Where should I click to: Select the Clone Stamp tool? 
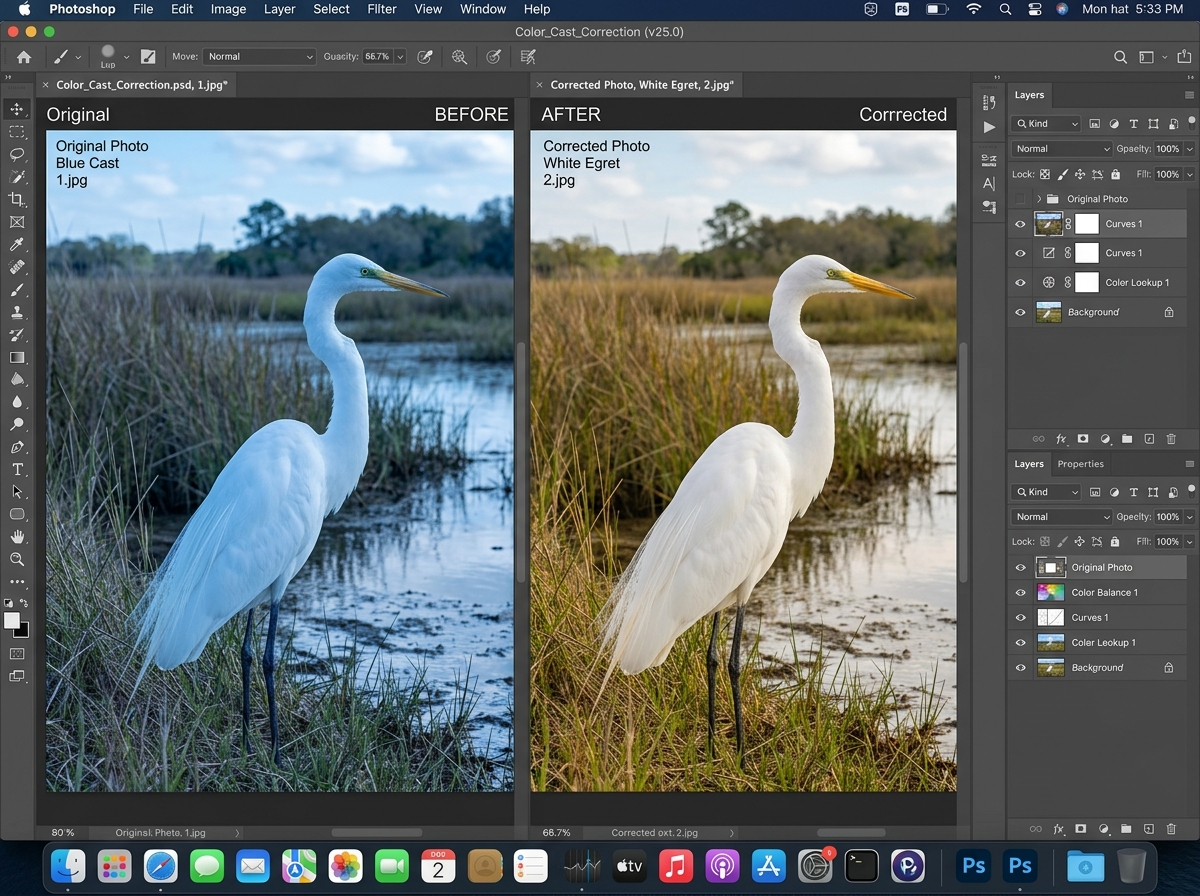(x=16, y=313)
